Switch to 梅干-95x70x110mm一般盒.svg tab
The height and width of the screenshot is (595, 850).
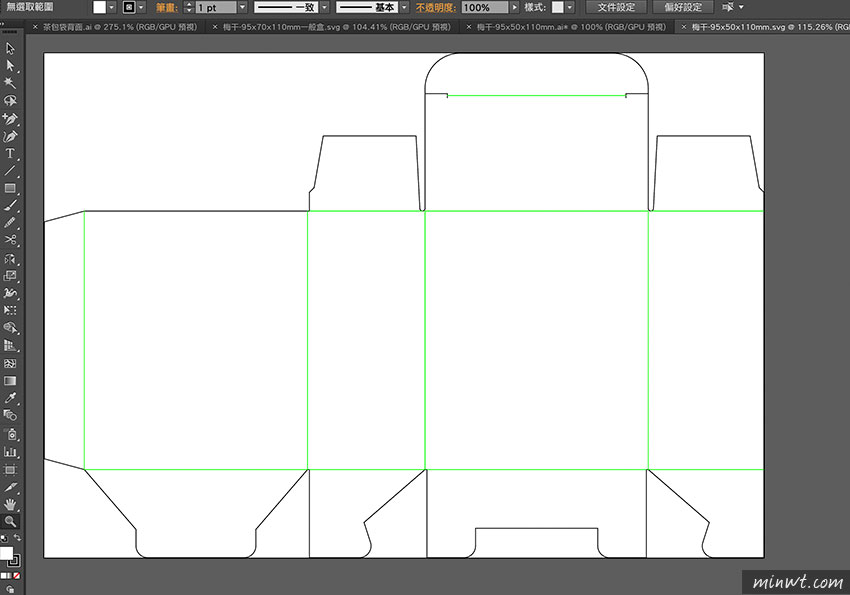pyautogui.click(x=337, y=27)
